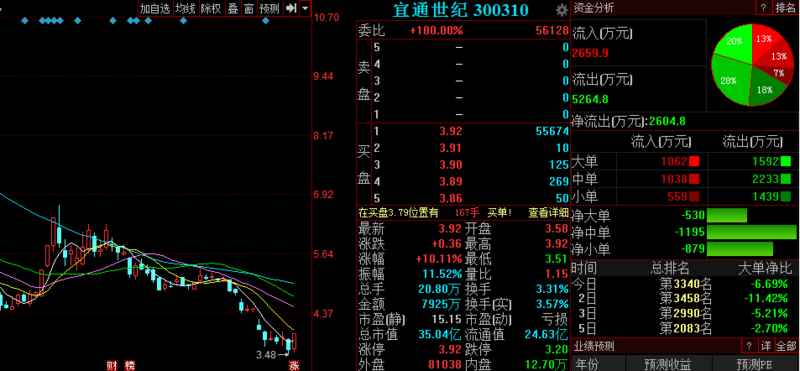Toggle the 叠 overlay option

(233, 8)
